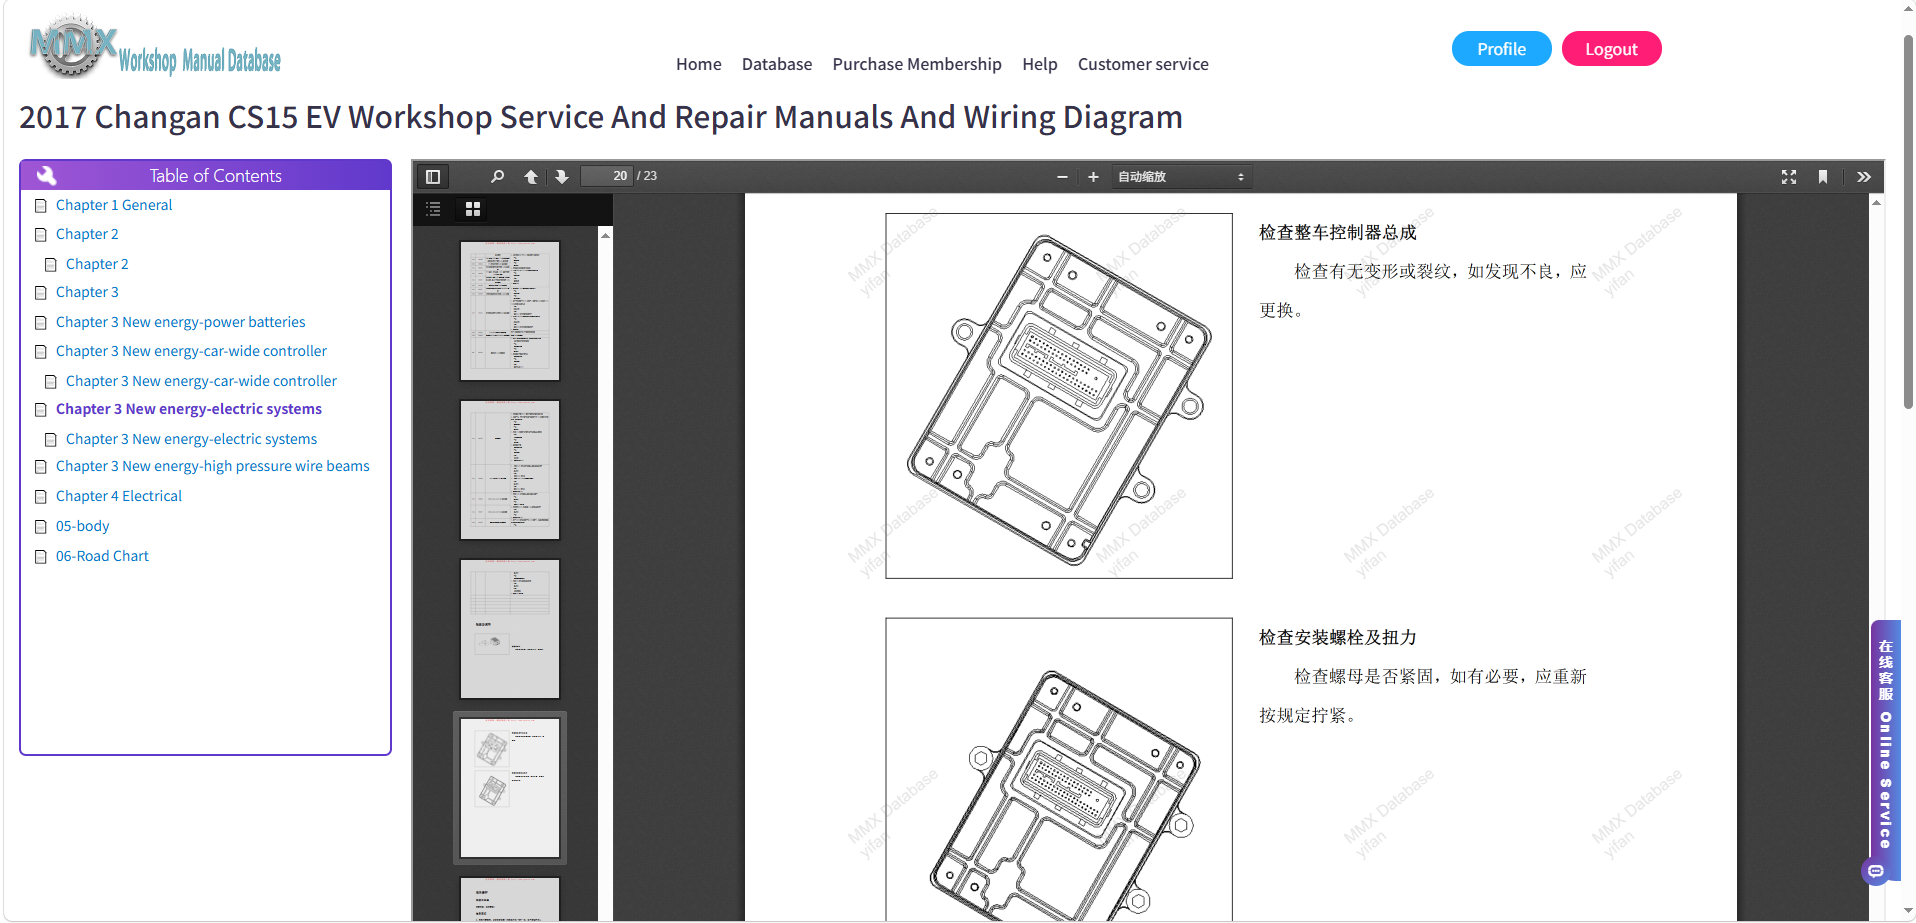
Task: Open indented New energy-car-wide controller sub-entry
Action: coord(201,381)
